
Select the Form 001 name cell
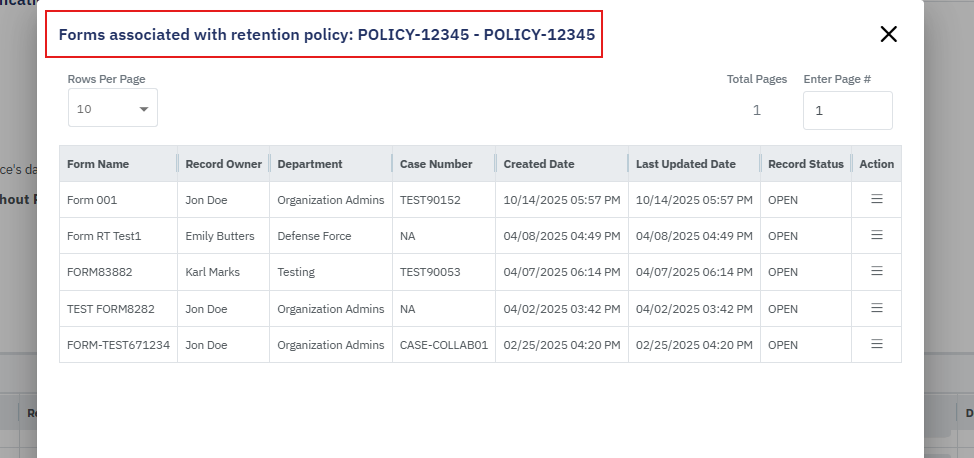click(x=92, y=200)
